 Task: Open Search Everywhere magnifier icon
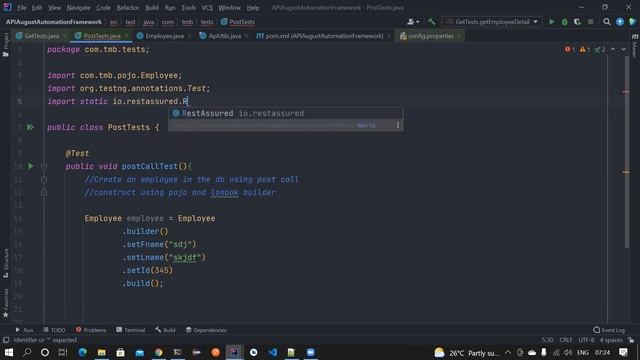(x=607, y=22)
